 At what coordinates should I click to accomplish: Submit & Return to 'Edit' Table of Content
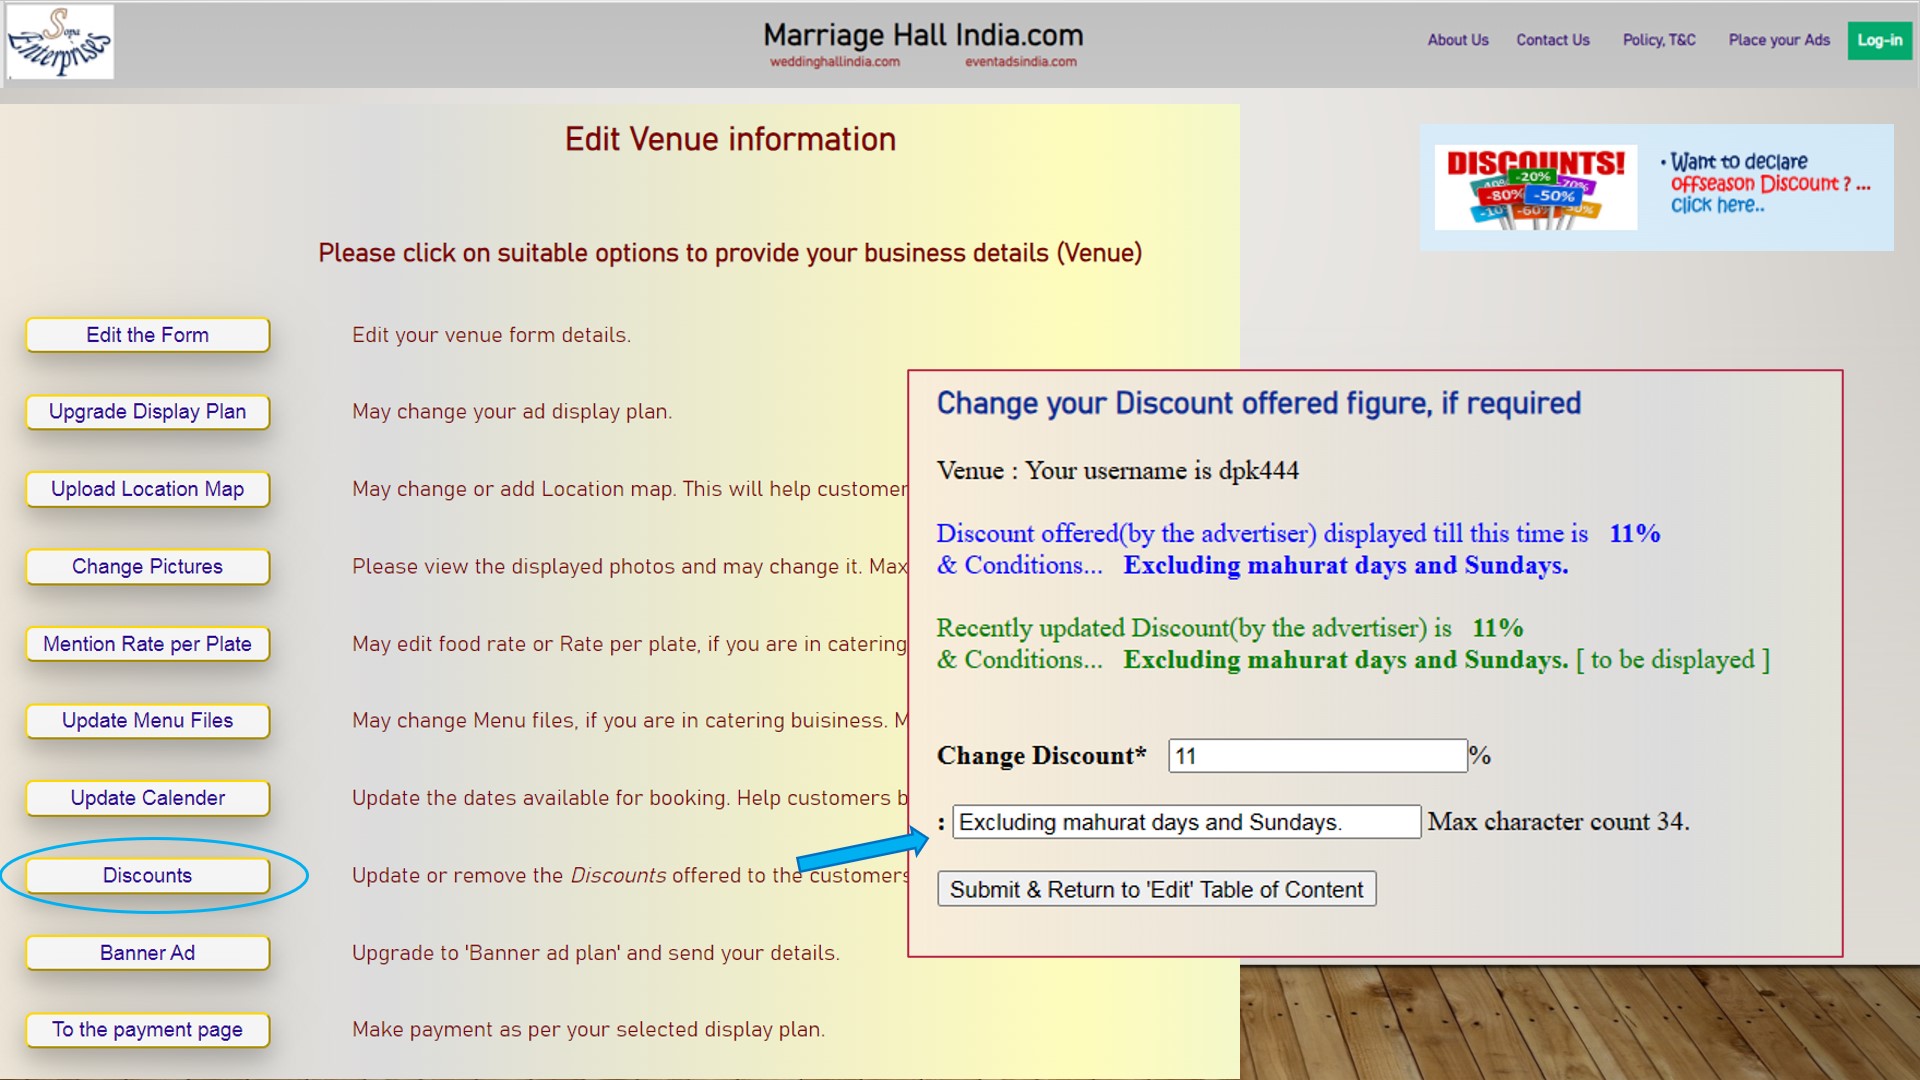(x=1156, y=889)
